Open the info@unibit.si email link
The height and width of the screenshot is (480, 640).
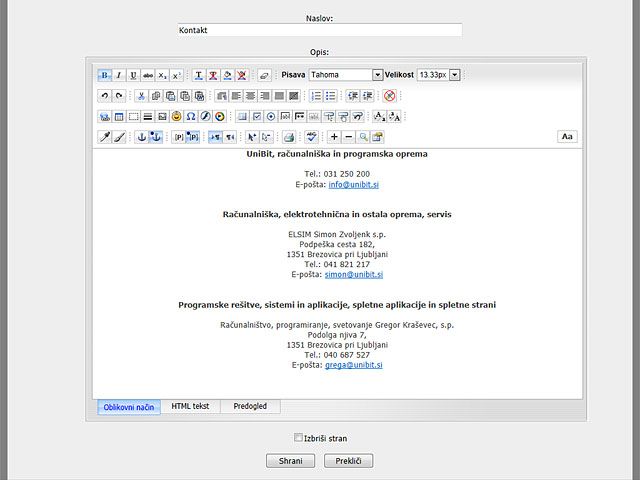tap(353, 184)
